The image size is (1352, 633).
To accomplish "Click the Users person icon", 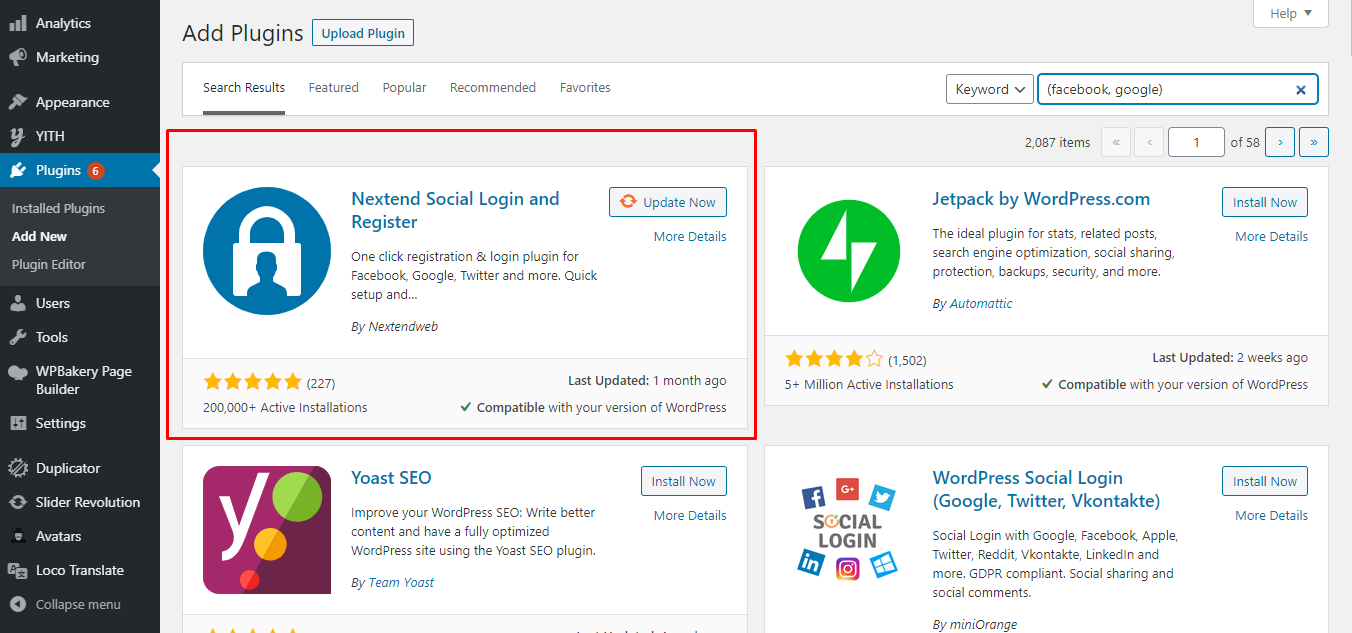I will click(x=18, y=303).
